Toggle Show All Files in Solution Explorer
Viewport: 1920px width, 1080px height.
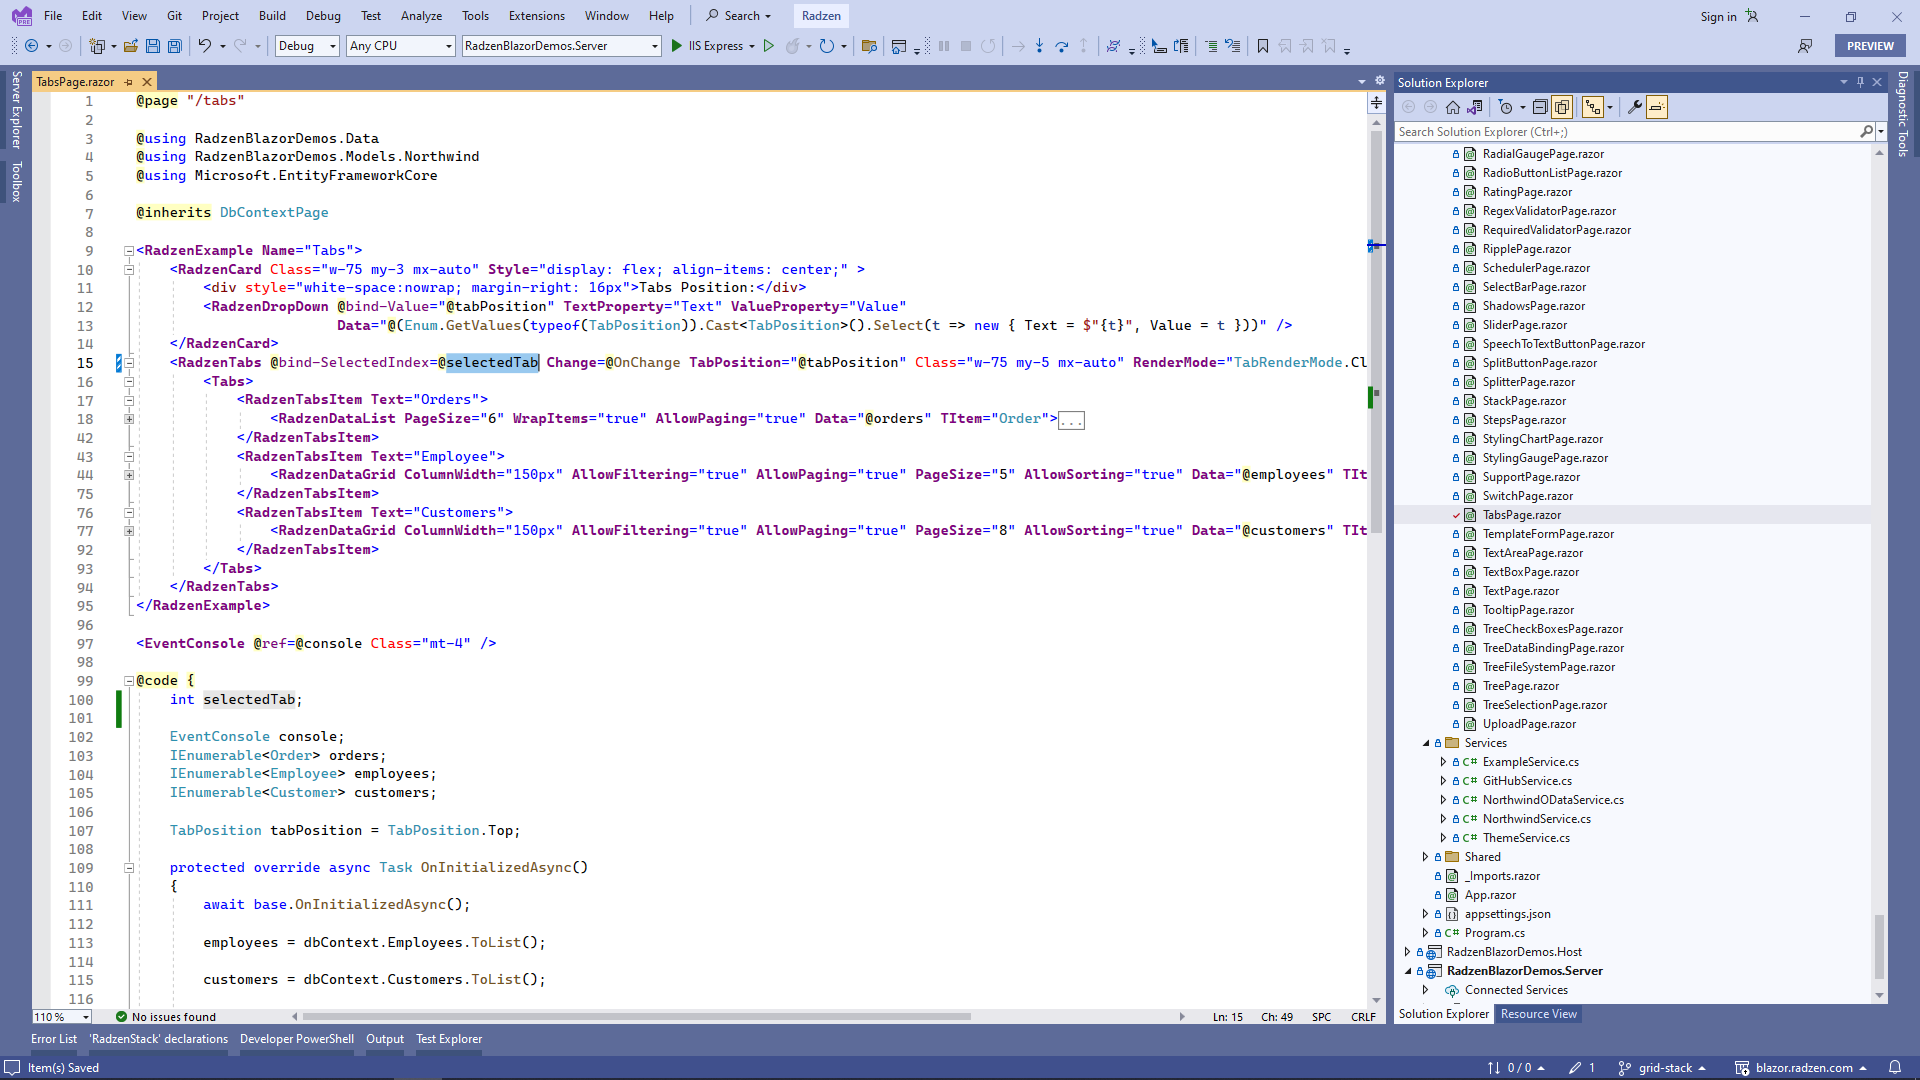(1562, 107)
